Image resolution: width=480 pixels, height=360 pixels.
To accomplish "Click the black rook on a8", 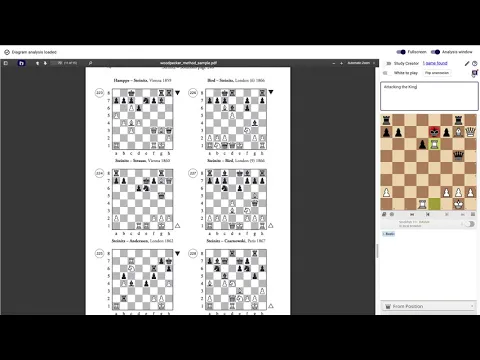I will (x=386, y=120).
